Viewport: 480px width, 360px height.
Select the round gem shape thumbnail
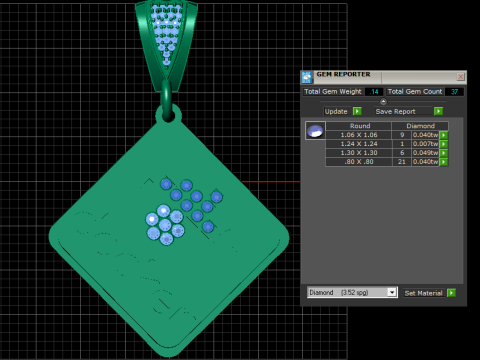click(315, 130)
